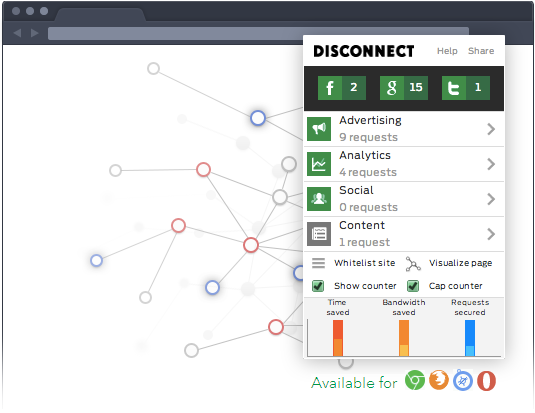
Task: Expand the Analytics requests chevron
Action: [x=491, y=164]
